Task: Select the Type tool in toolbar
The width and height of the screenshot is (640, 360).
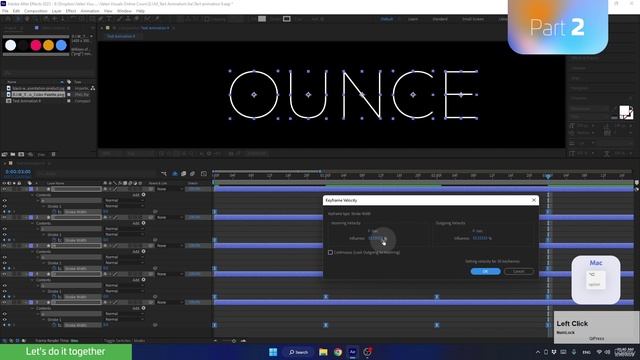Action: [110, 19]
